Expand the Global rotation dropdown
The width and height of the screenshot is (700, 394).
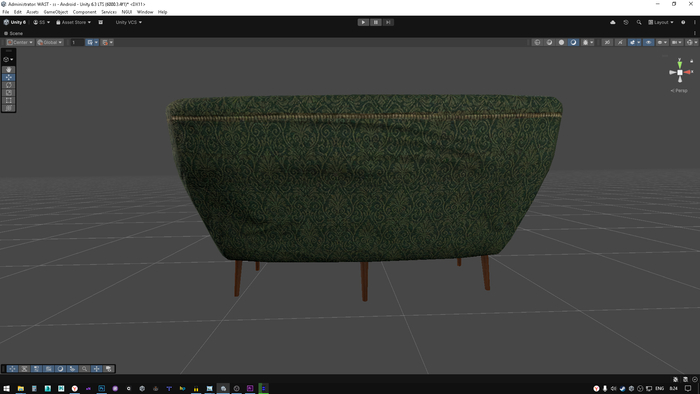pyautogui.click(x=50, y=42)
